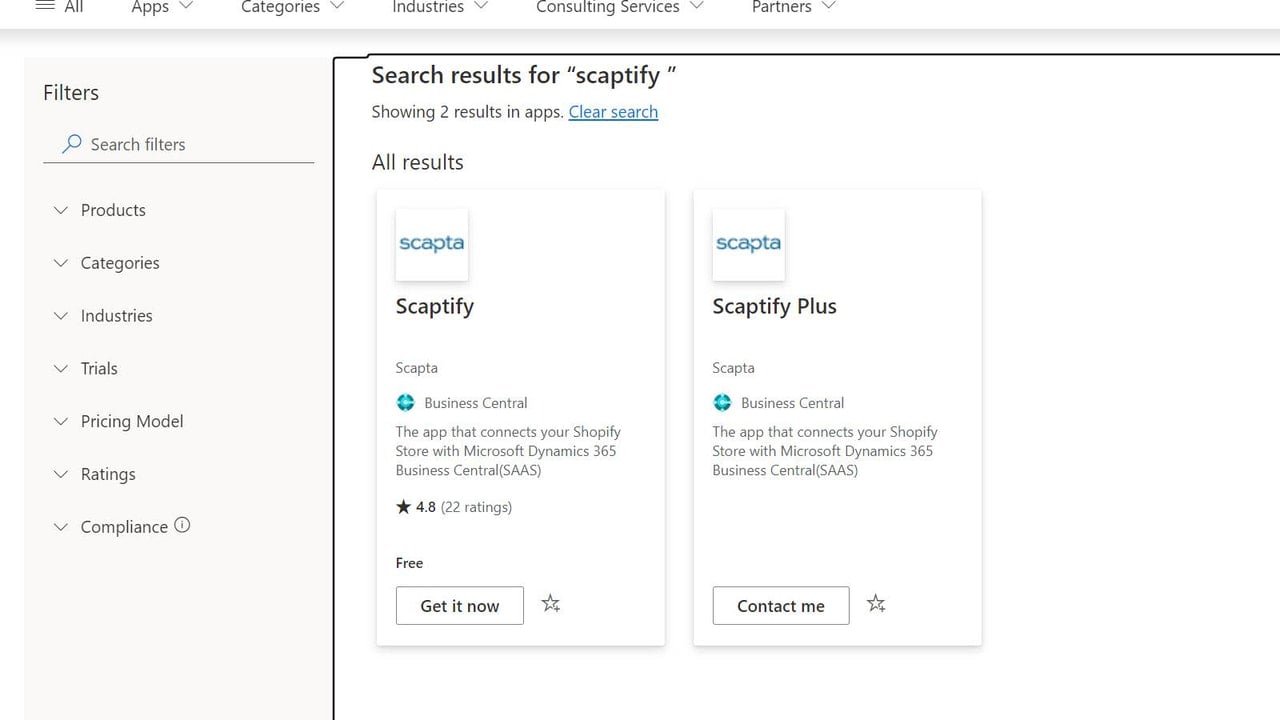The width and height of the screenshot is (1280, 720).
Task: Open the Partners menu dropdown
Action: point(794,7)
